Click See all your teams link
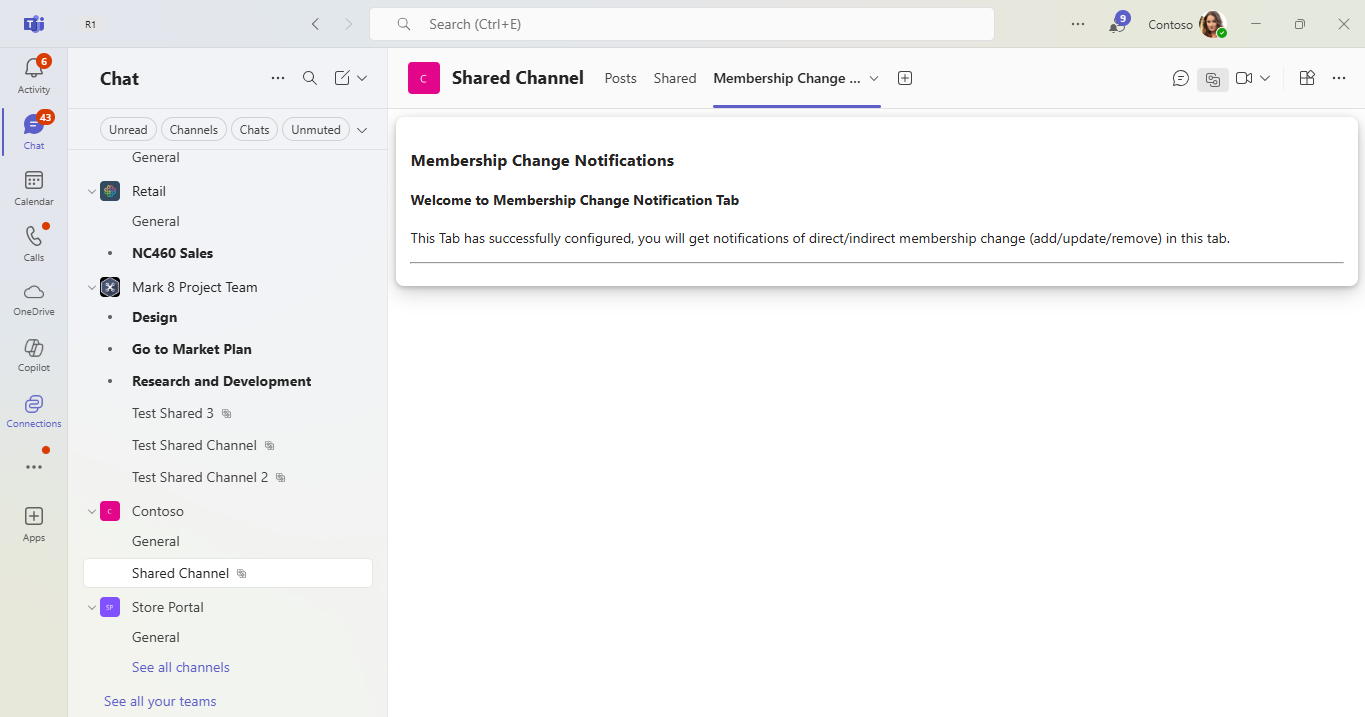This screenshot has height=717, width=1365. (x=160, y=701)
